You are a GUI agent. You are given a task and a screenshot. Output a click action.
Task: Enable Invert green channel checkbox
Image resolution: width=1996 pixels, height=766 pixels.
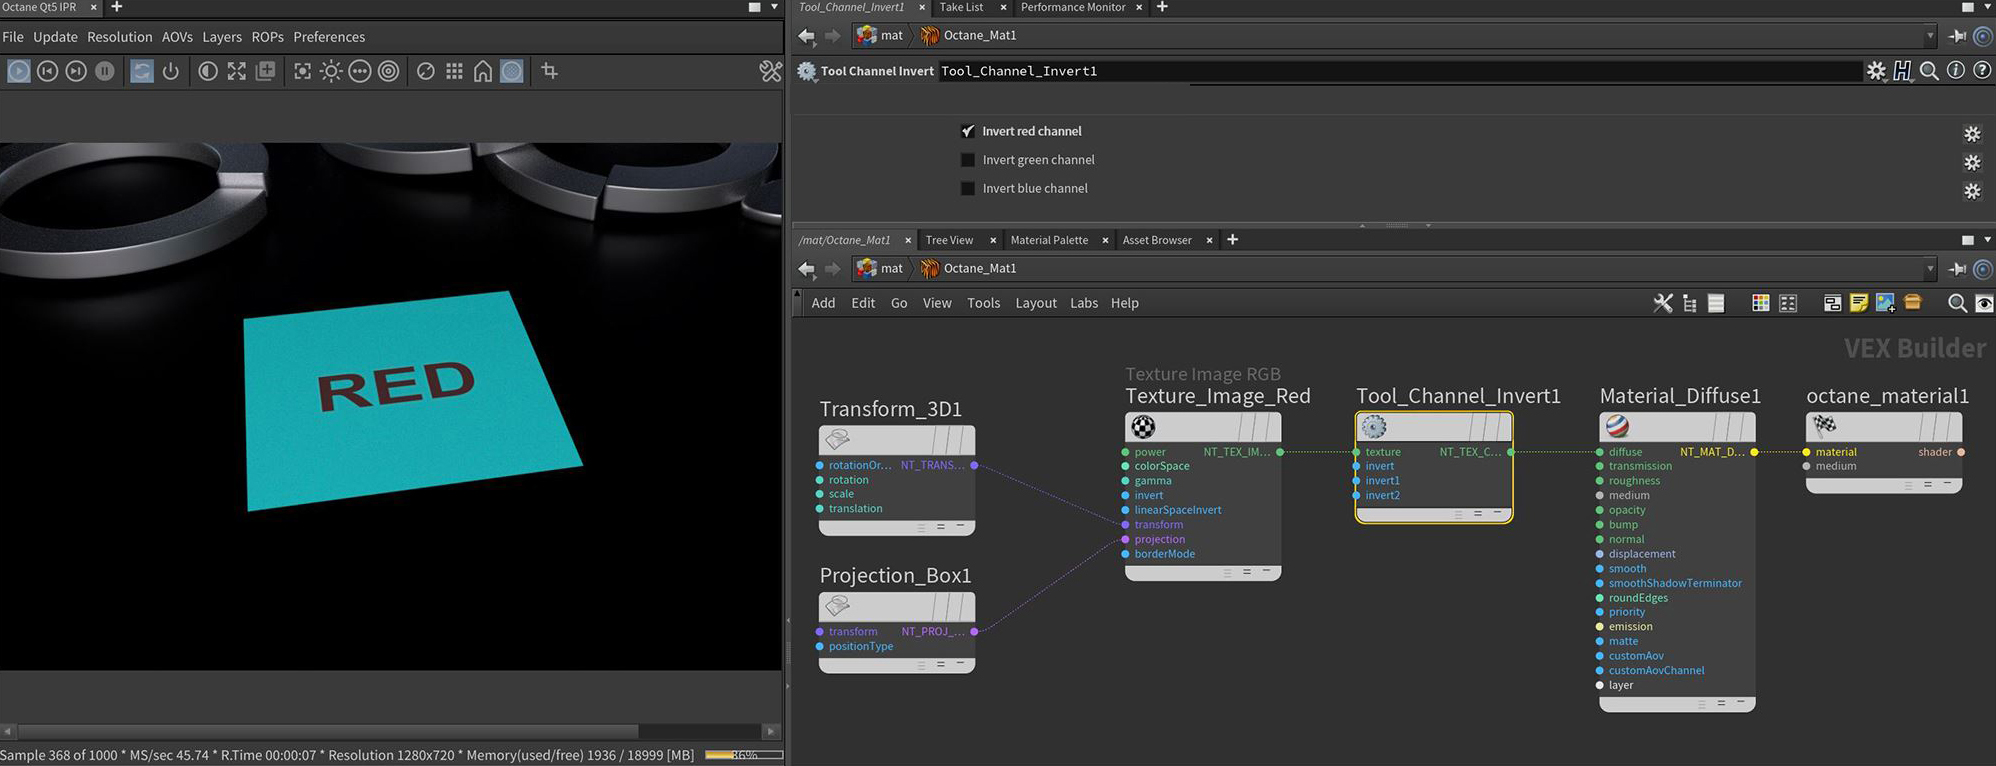(968, 160)
